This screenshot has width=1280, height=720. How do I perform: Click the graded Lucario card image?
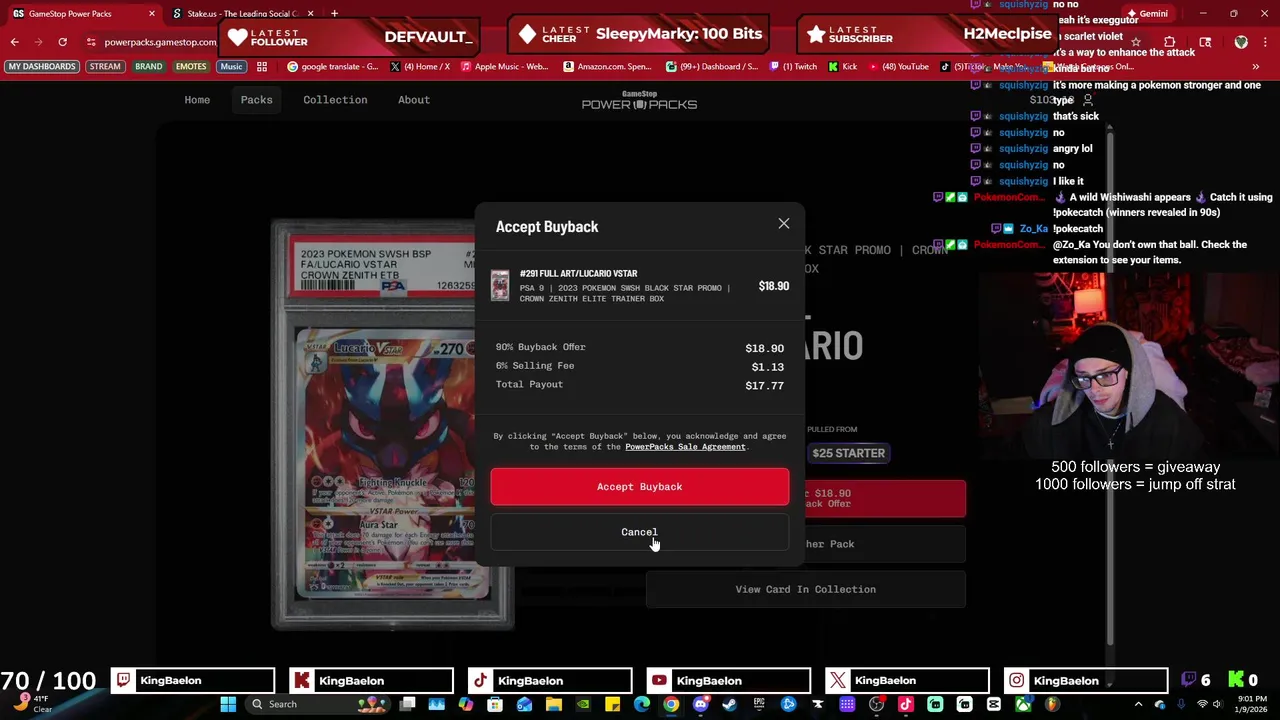[x=392, y=425]
